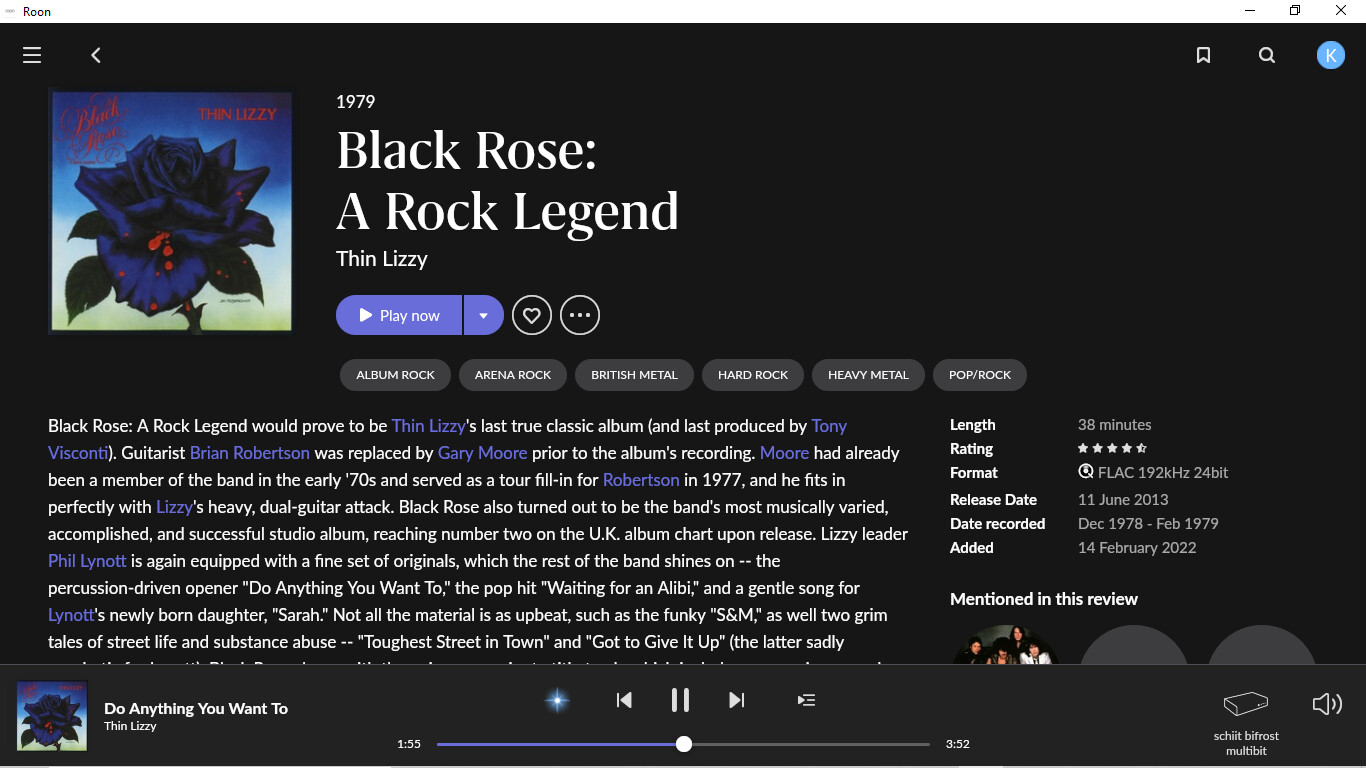The image size is (1366, 768).
Task: Skip to previous track
Action: tap(624, 700)
